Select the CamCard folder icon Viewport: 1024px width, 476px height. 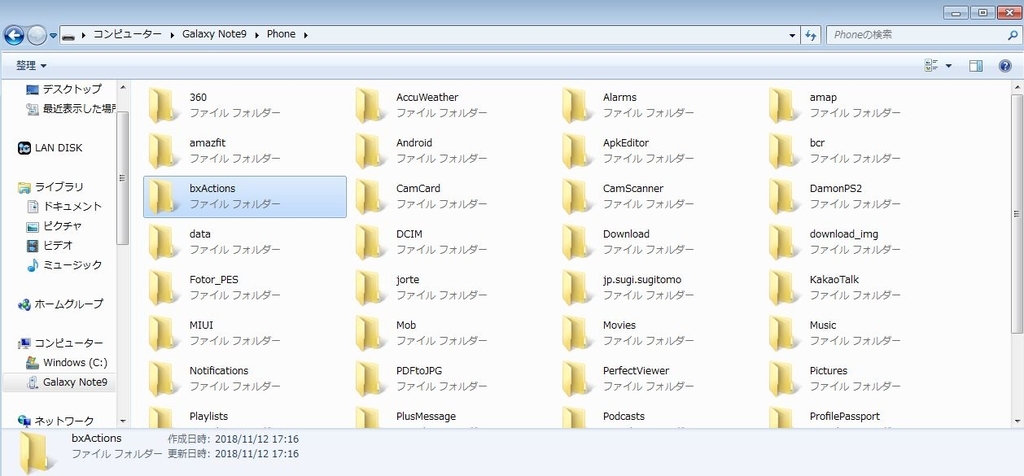pyautogui.click(x=370, y=196)
